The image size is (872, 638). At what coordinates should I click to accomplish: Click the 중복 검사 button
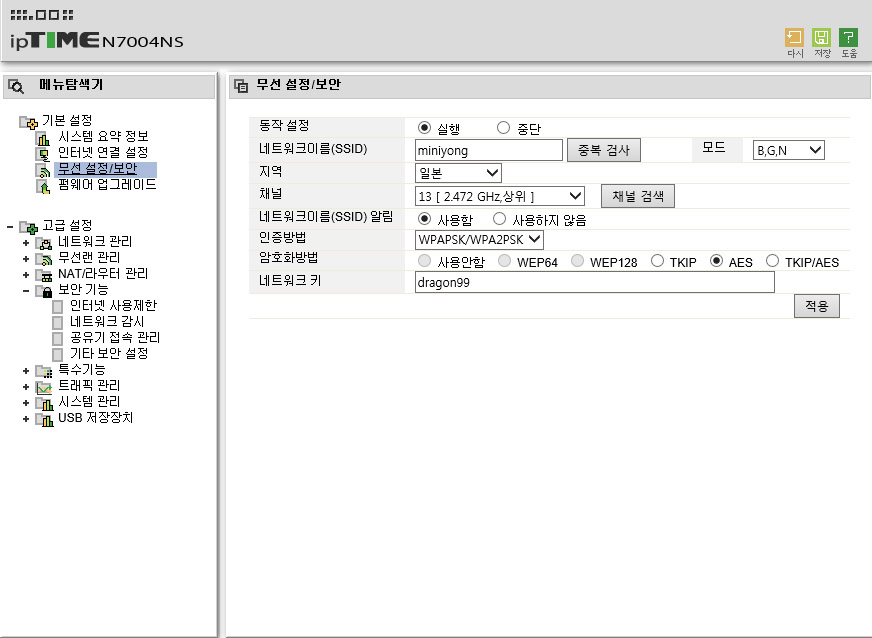tap(604, 150)
